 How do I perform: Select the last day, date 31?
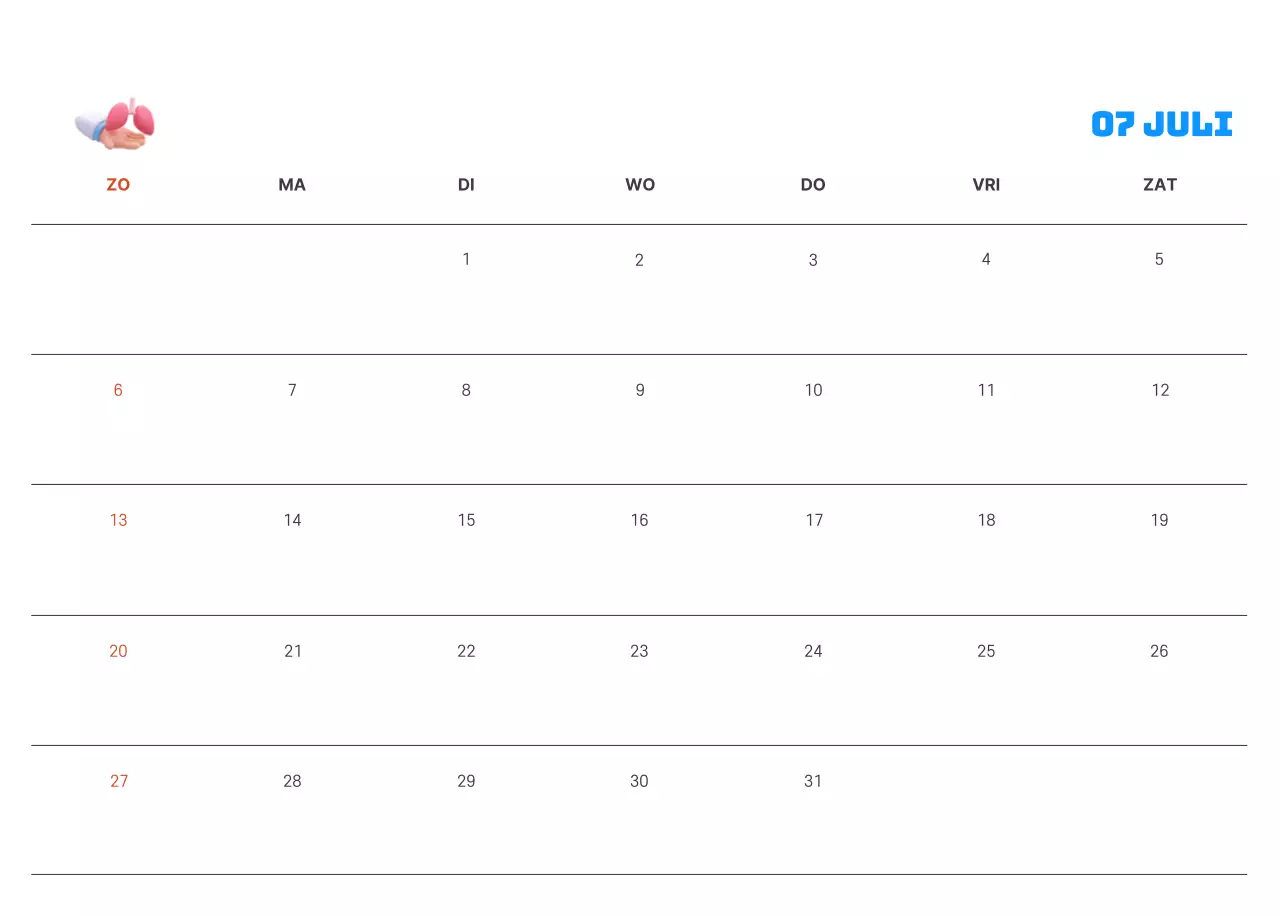pos(813,781)
